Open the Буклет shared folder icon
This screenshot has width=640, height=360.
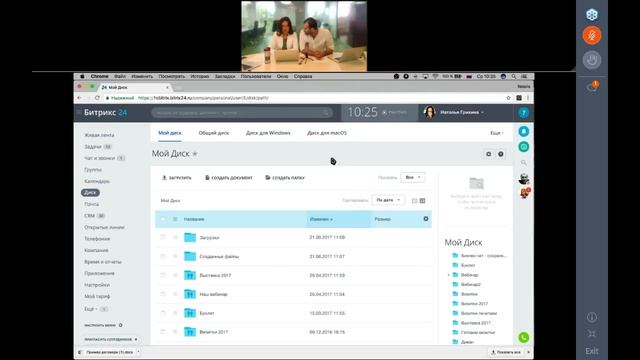190,313
